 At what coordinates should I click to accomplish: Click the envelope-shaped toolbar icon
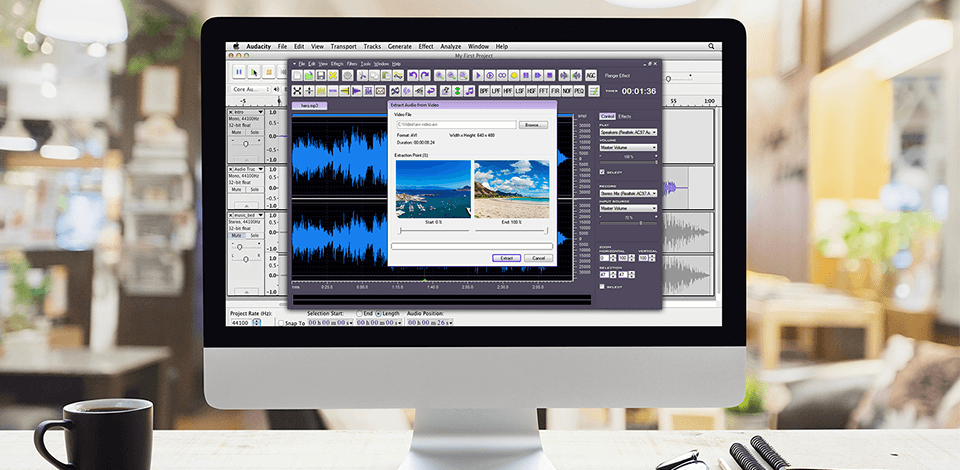(x=380, y=91)
